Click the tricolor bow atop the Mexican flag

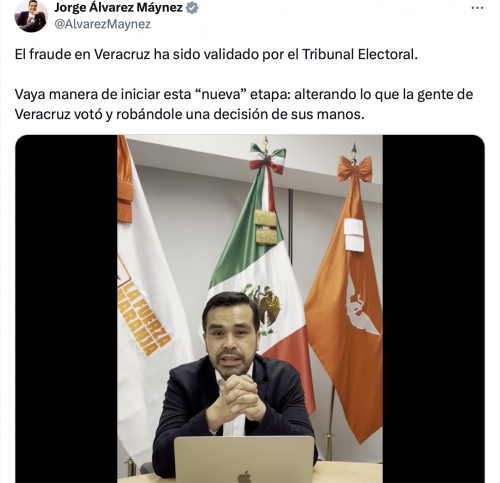(x=267, y=159)
